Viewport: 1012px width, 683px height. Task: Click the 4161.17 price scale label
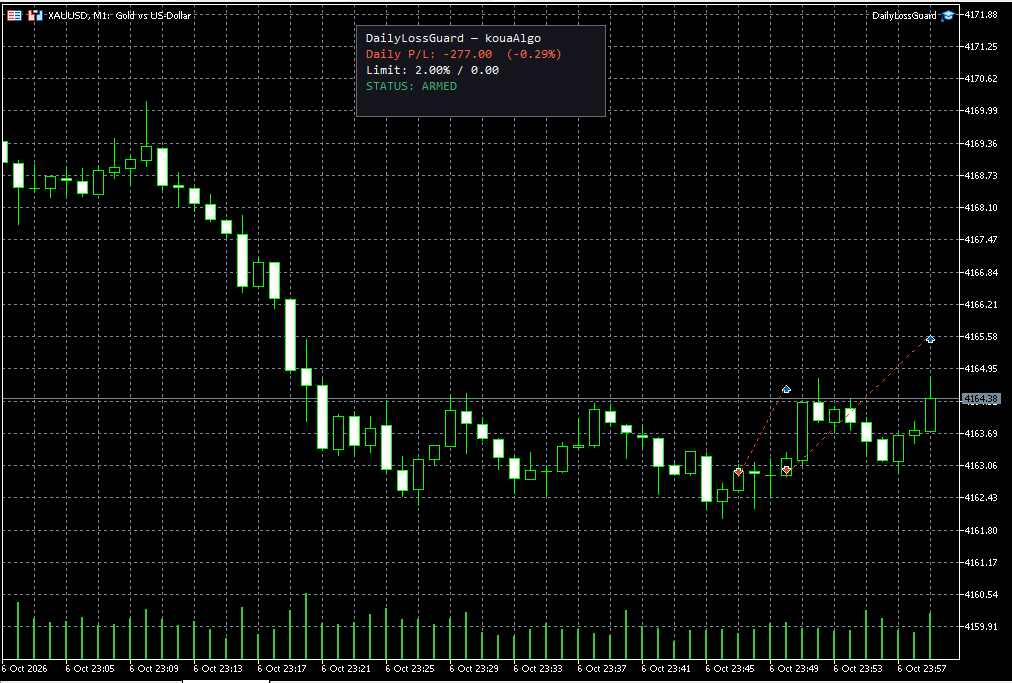pos(980,562)
